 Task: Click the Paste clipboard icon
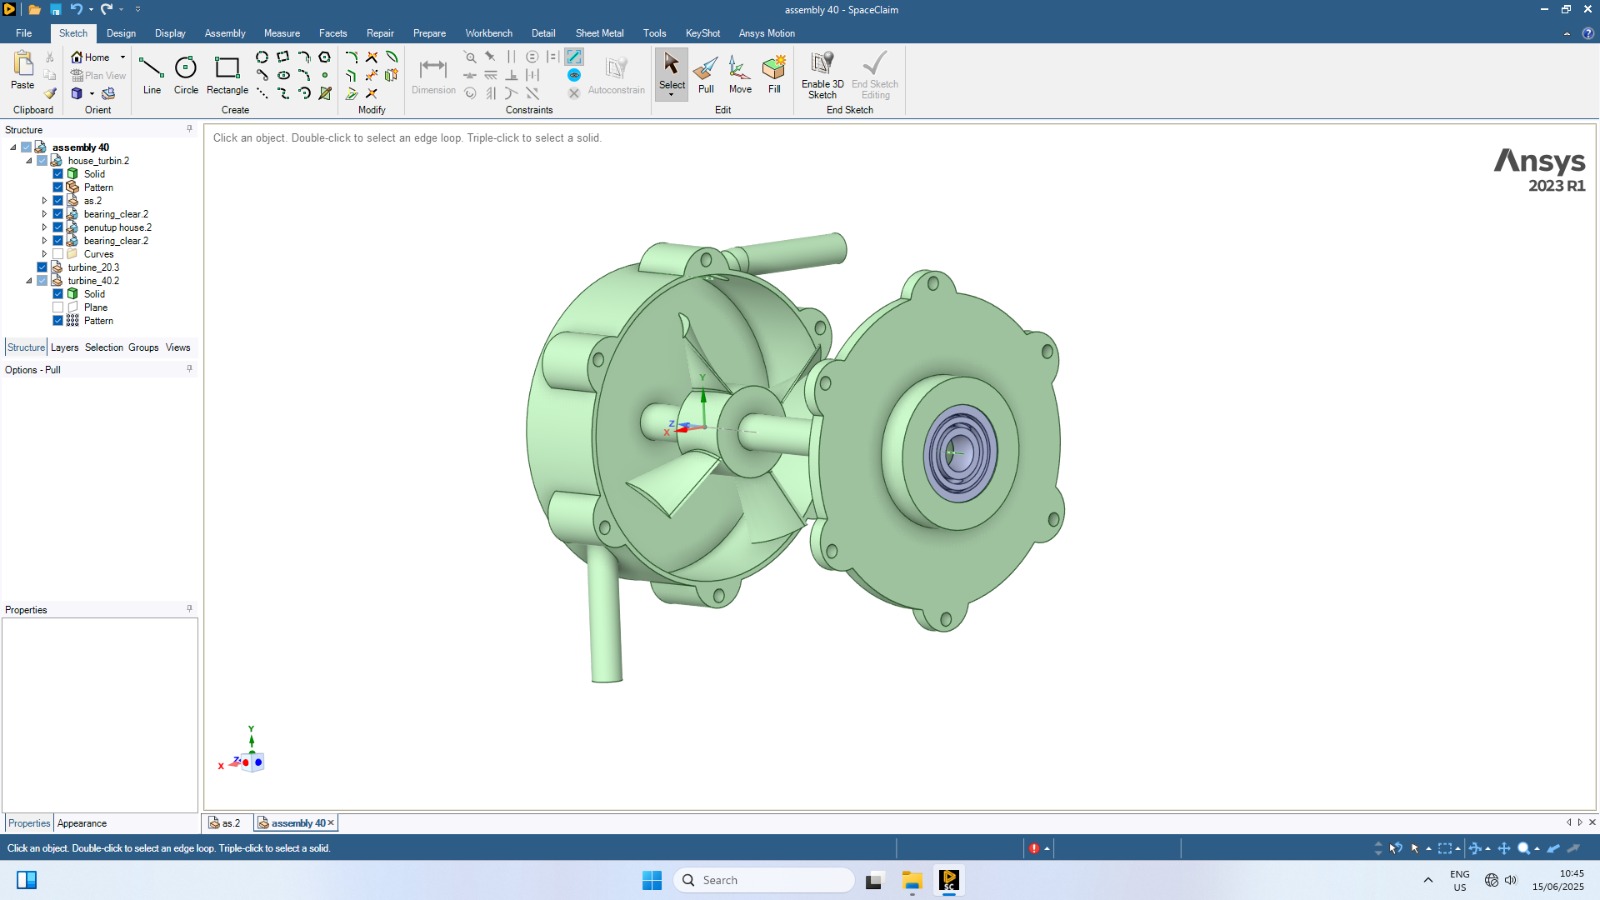22,70
